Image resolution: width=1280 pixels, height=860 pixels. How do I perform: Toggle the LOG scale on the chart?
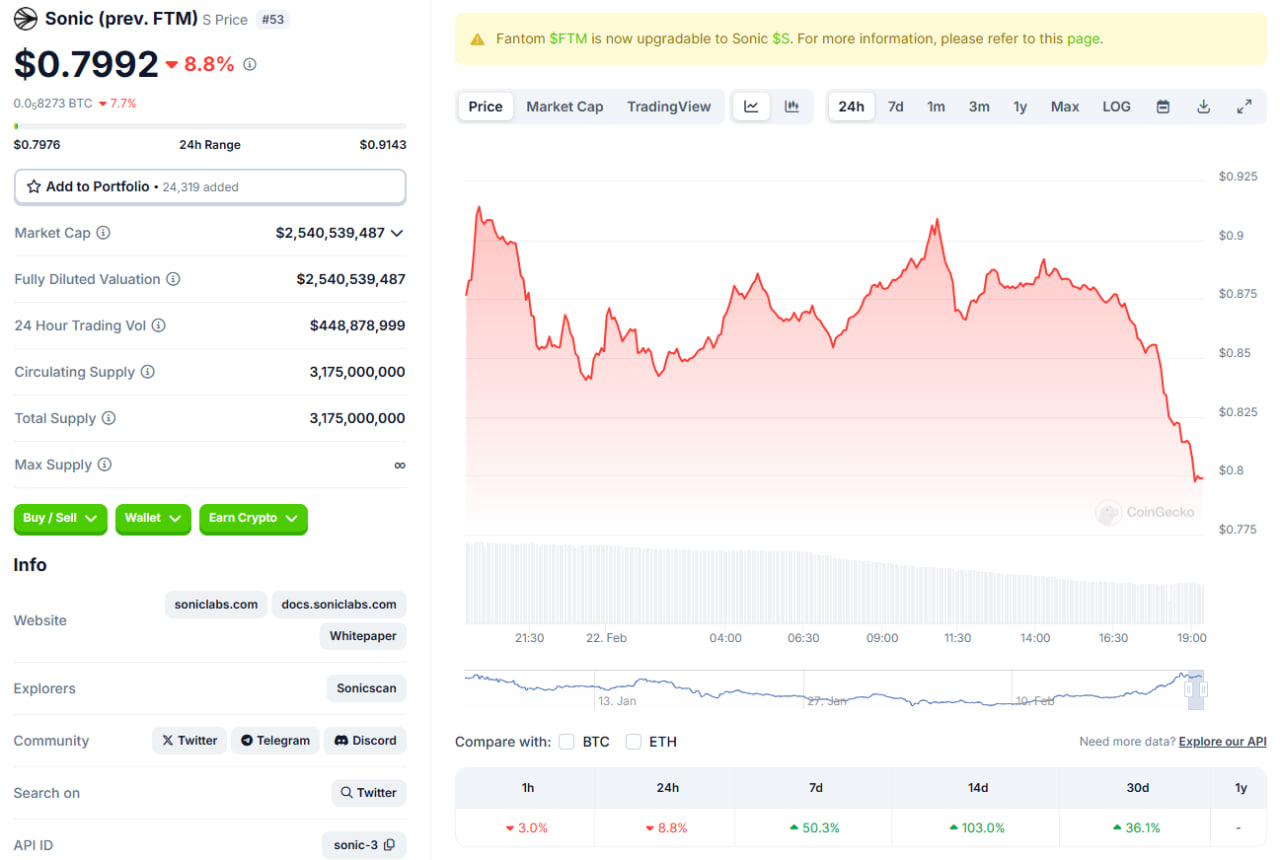tap(1117, 107)
